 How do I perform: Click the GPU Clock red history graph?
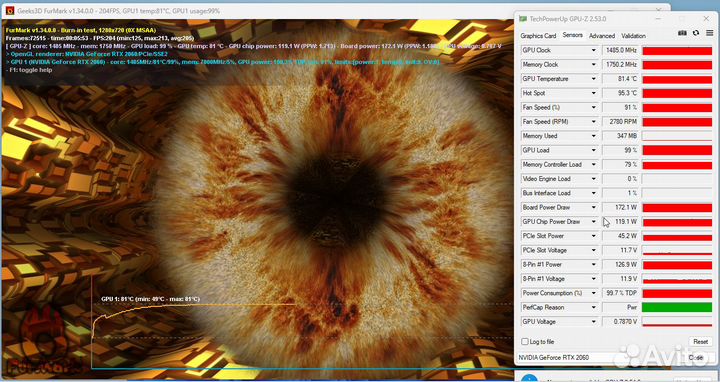tap(677, 51)
